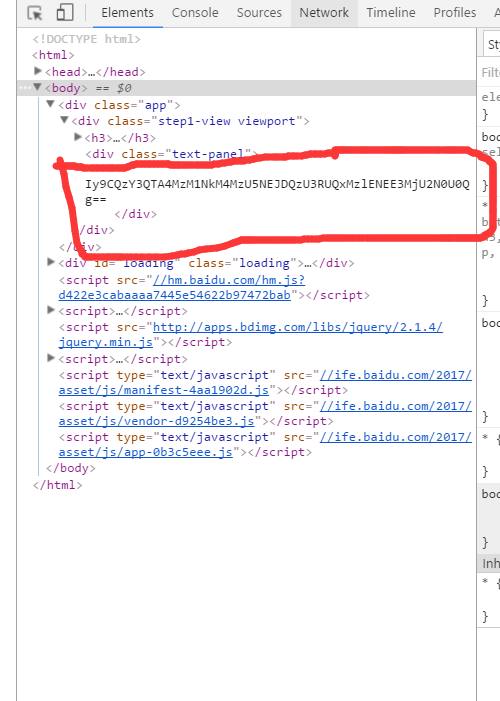Viewport: 500px width, 701px height.
Task: Expand the loading div node
Action: pos(51,262)
